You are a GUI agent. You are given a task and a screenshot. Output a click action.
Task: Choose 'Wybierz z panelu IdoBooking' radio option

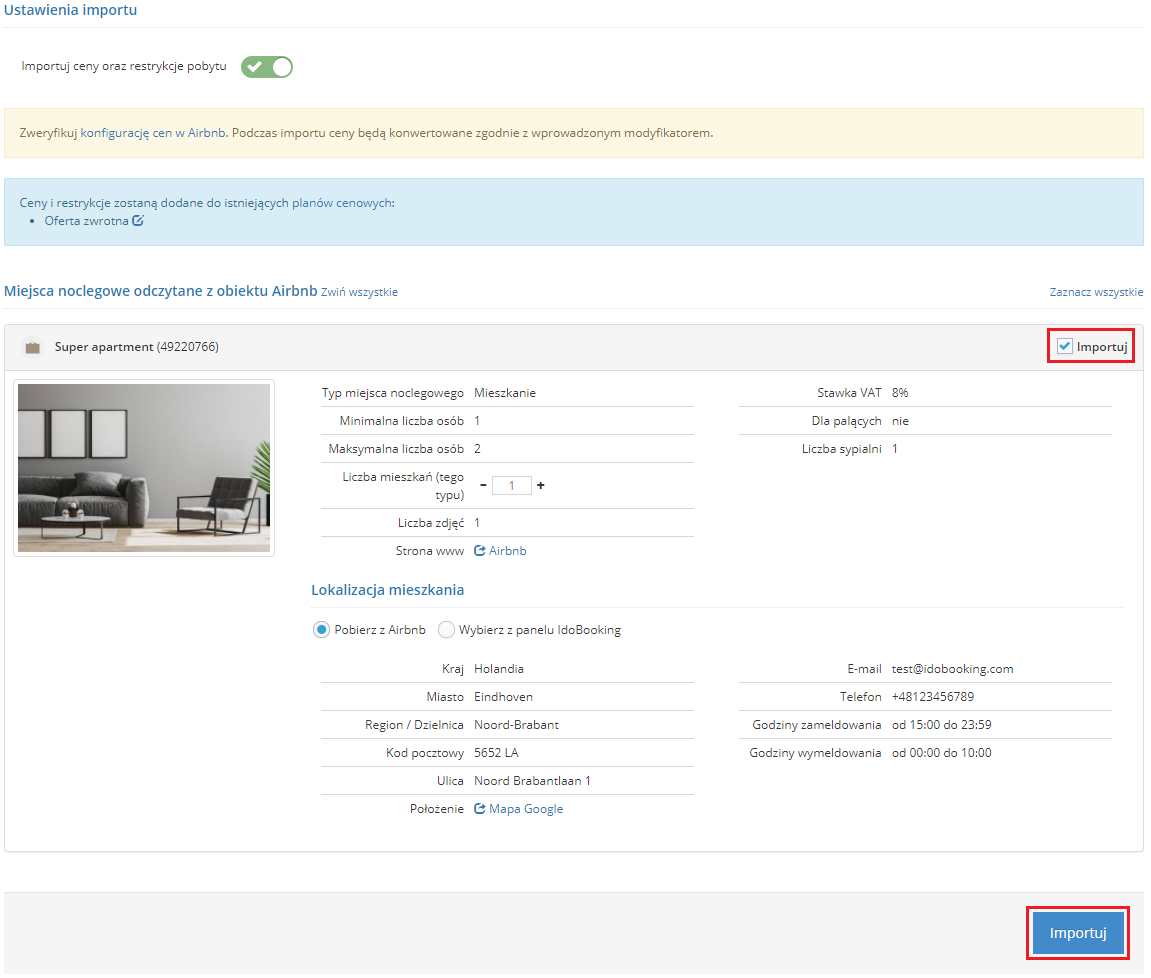446,630
